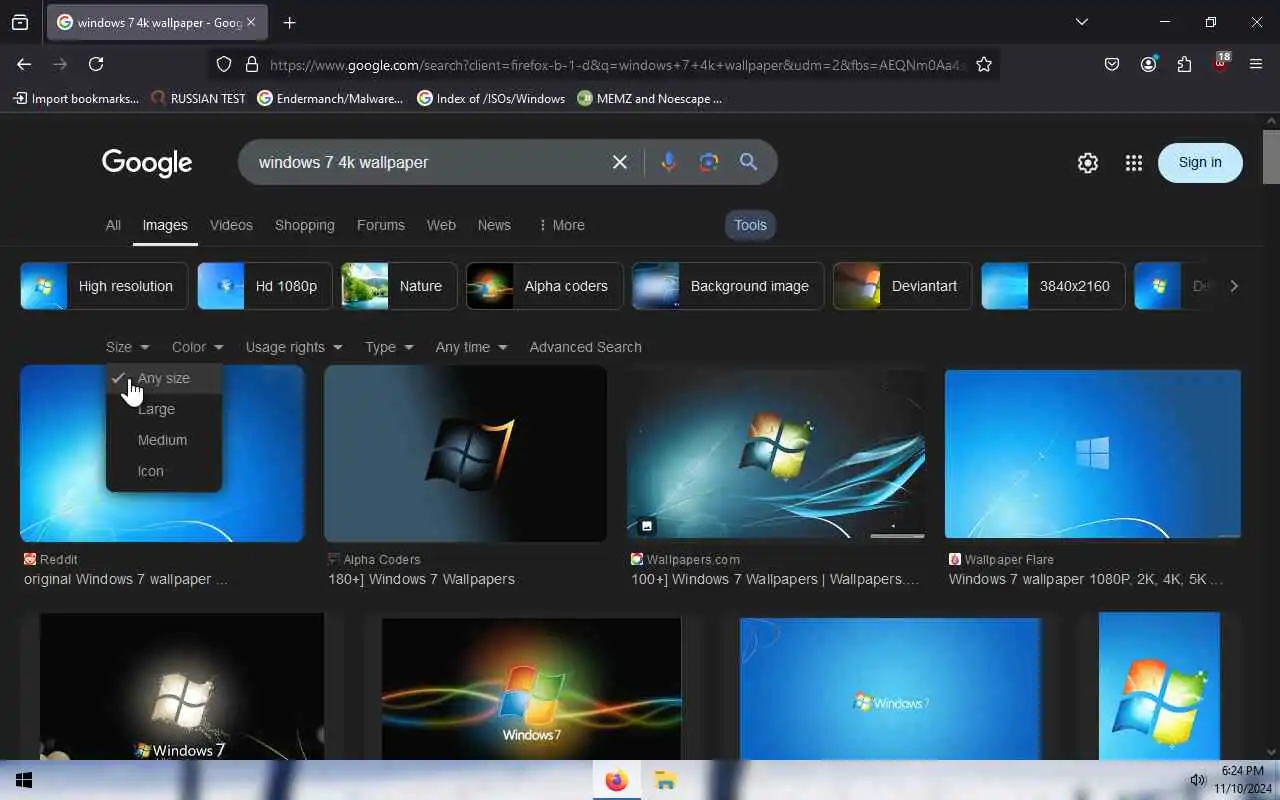Open the Windows Start button
The width and height of the screenshot is (1280, 800).
coord(24,780)
